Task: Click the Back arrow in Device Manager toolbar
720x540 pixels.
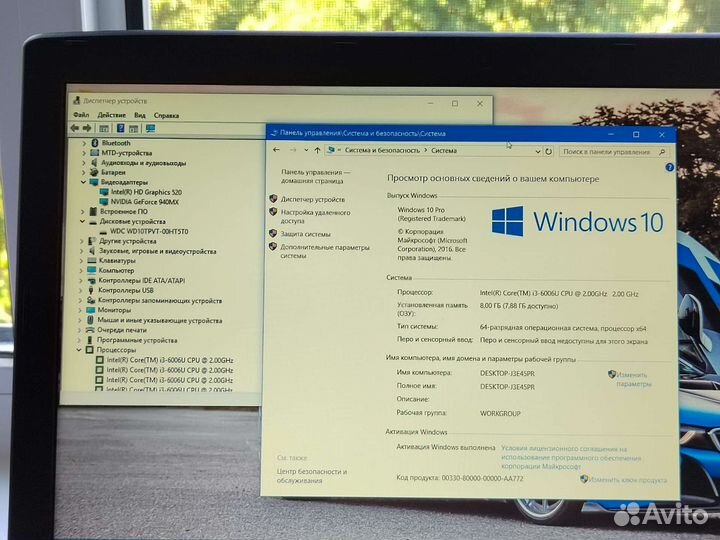Action: click(75, 128)
